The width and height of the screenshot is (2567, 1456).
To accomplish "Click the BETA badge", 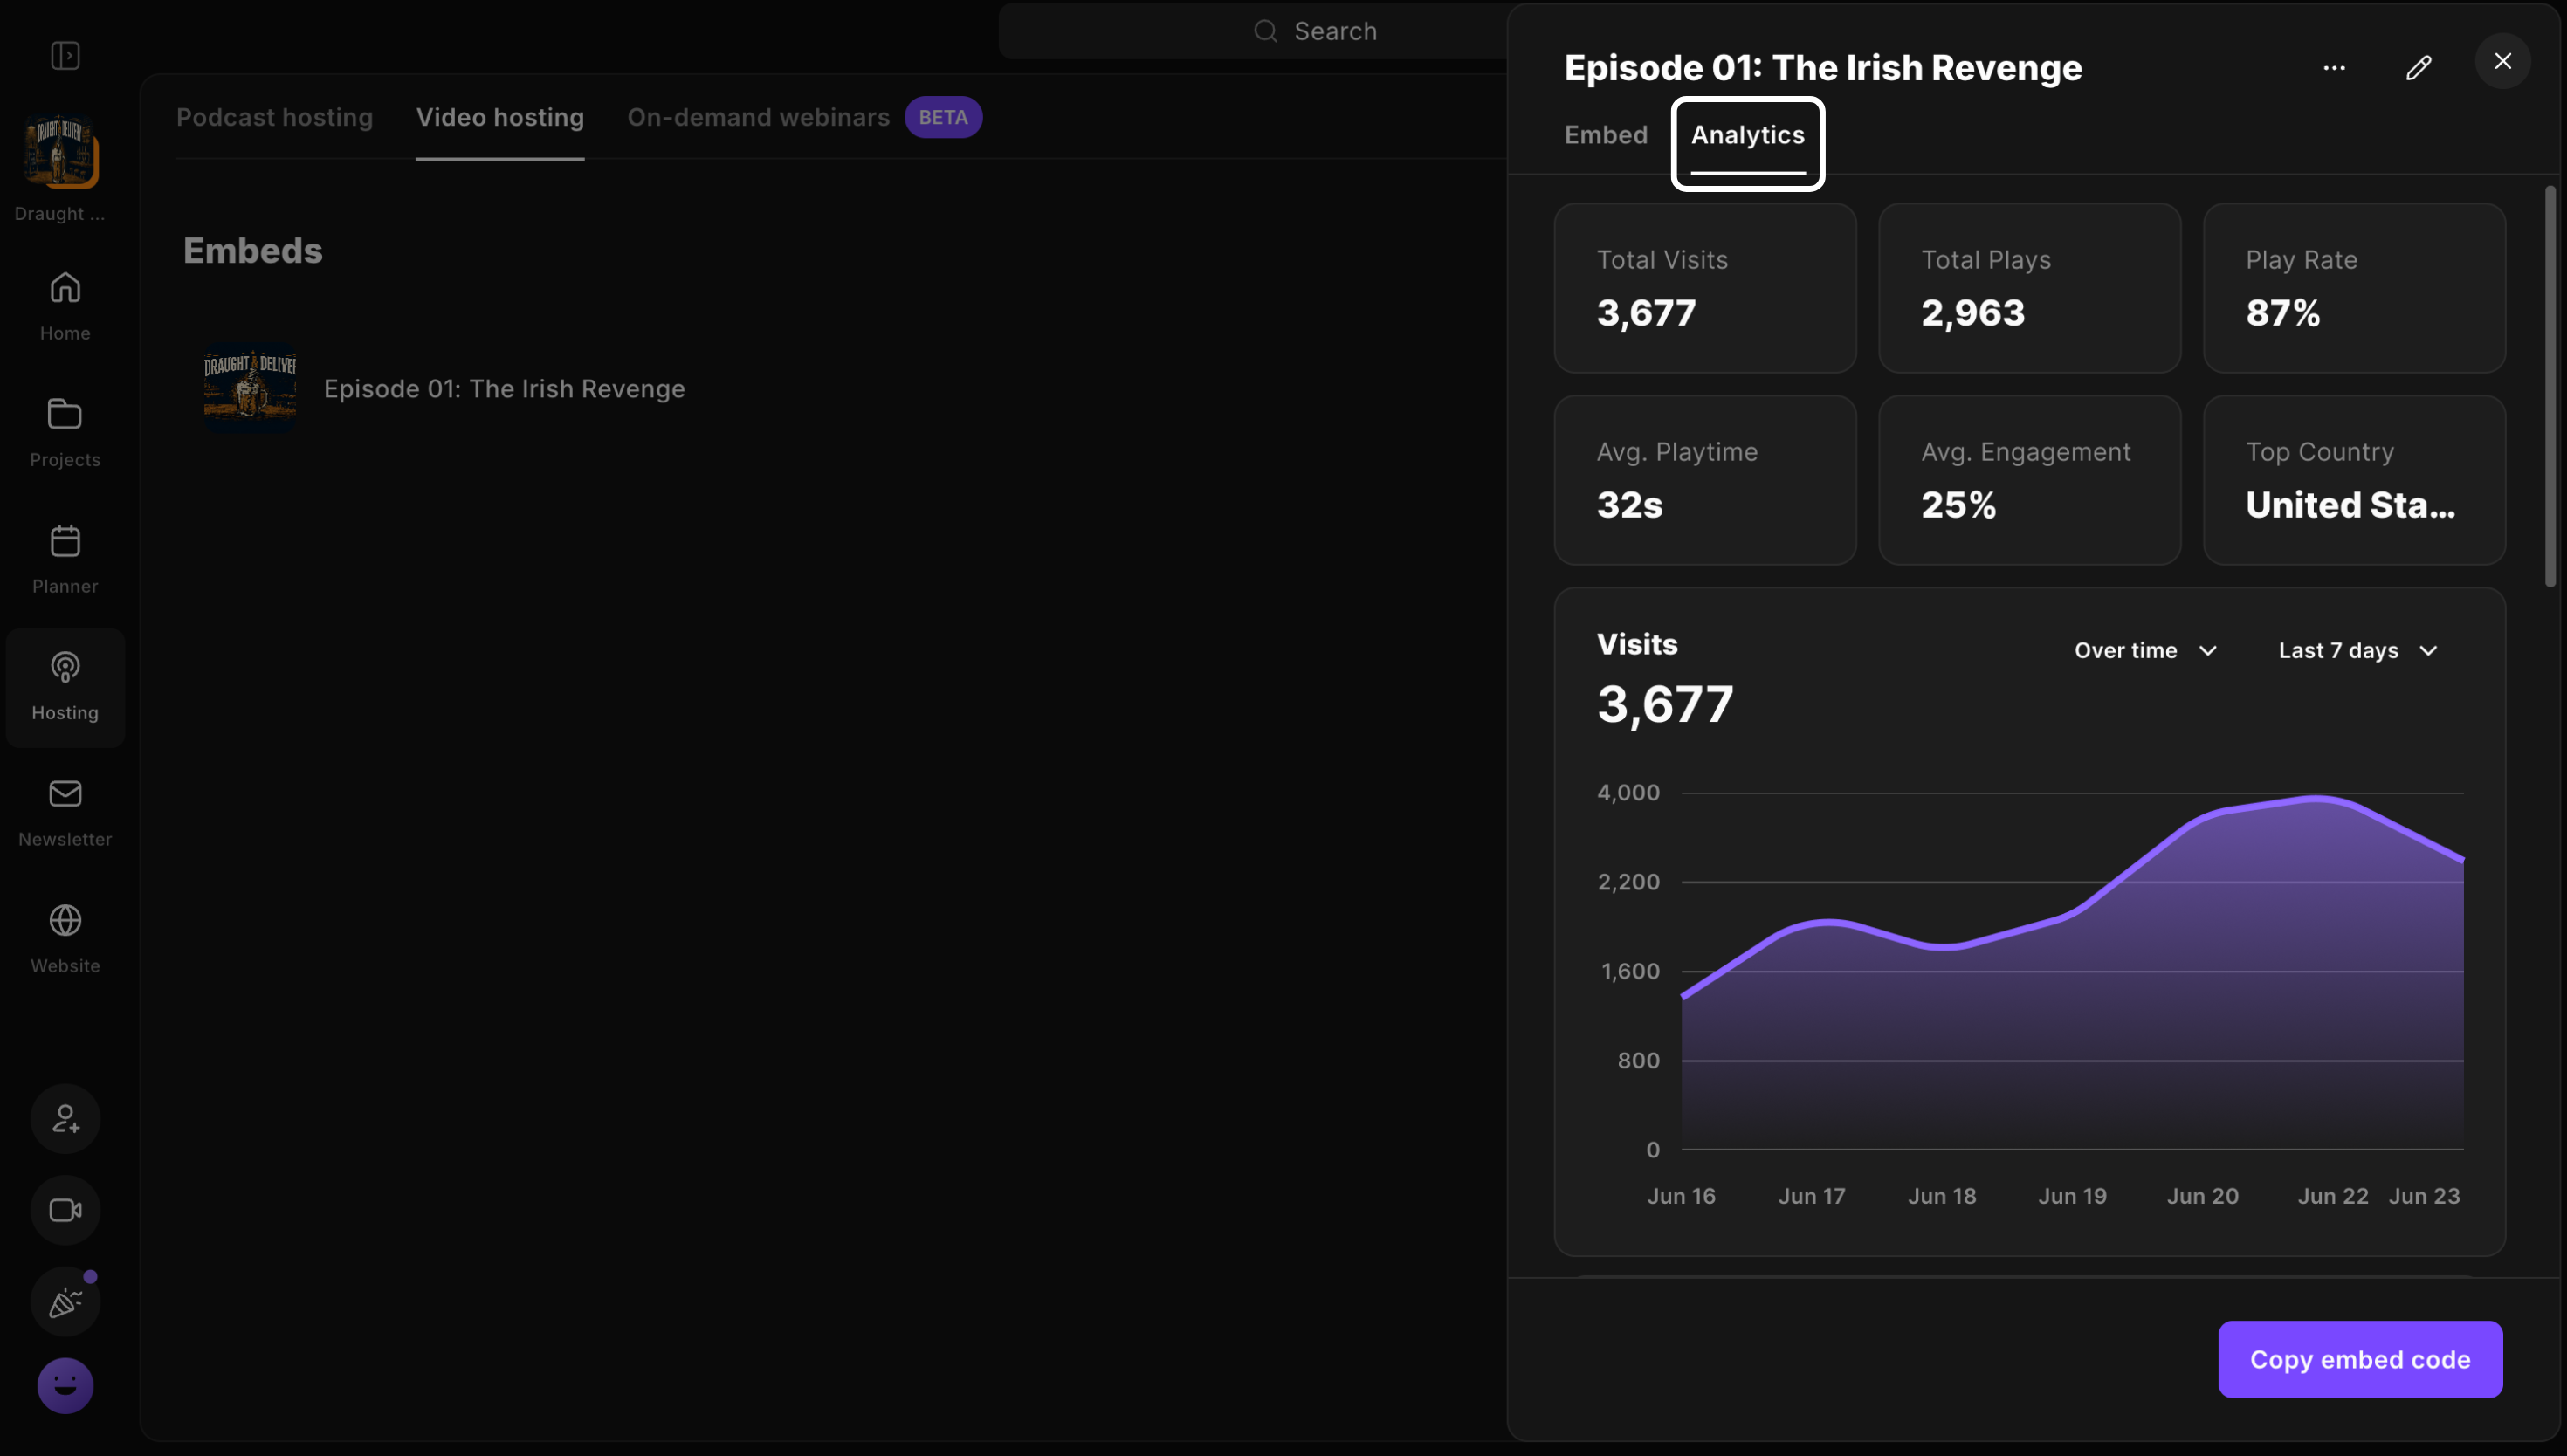I will (x=943, y=117).
